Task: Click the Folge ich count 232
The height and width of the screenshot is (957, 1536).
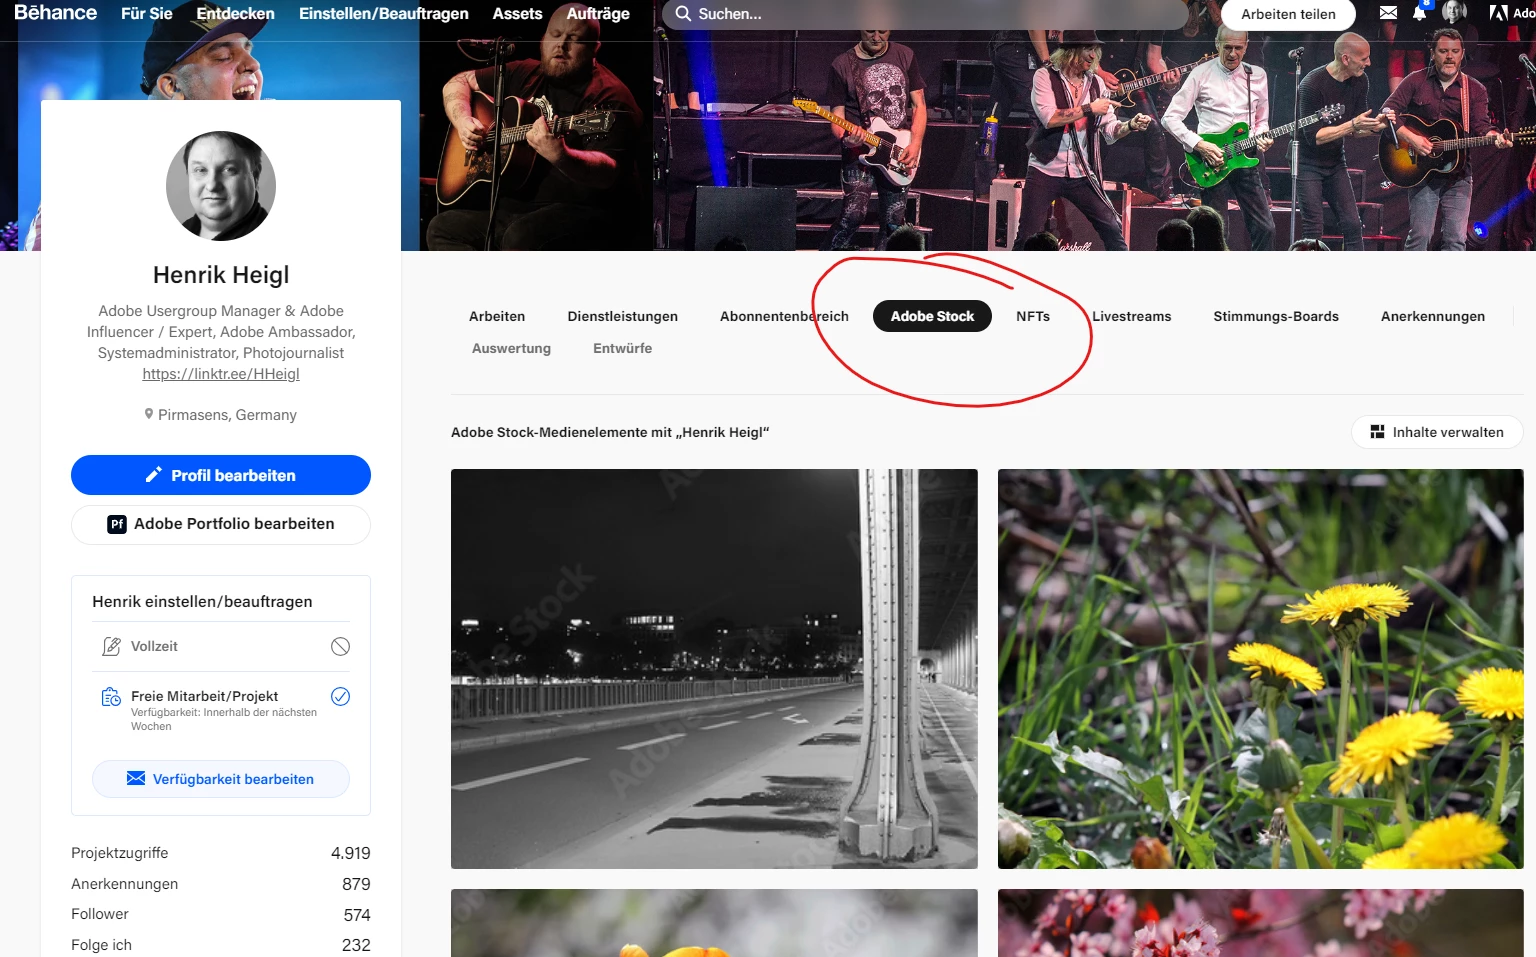Action: 356,945
